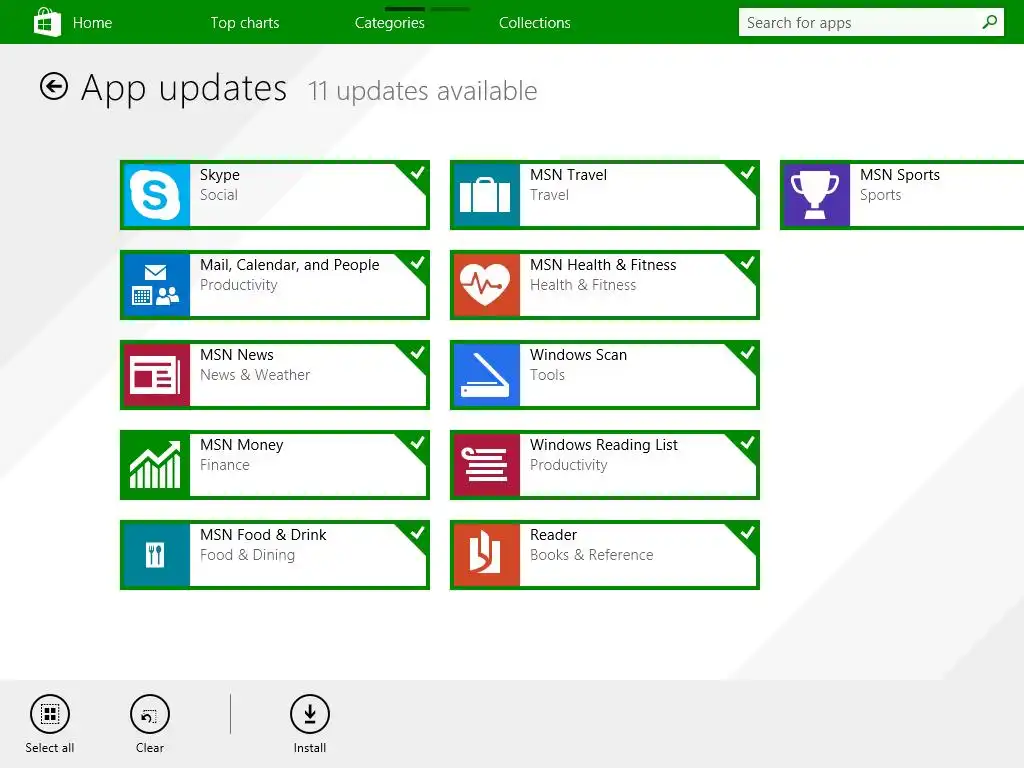The width and height of the screenshot is (1024, 768).
Task: Open the Top charts section
Action: click(245, 23)
